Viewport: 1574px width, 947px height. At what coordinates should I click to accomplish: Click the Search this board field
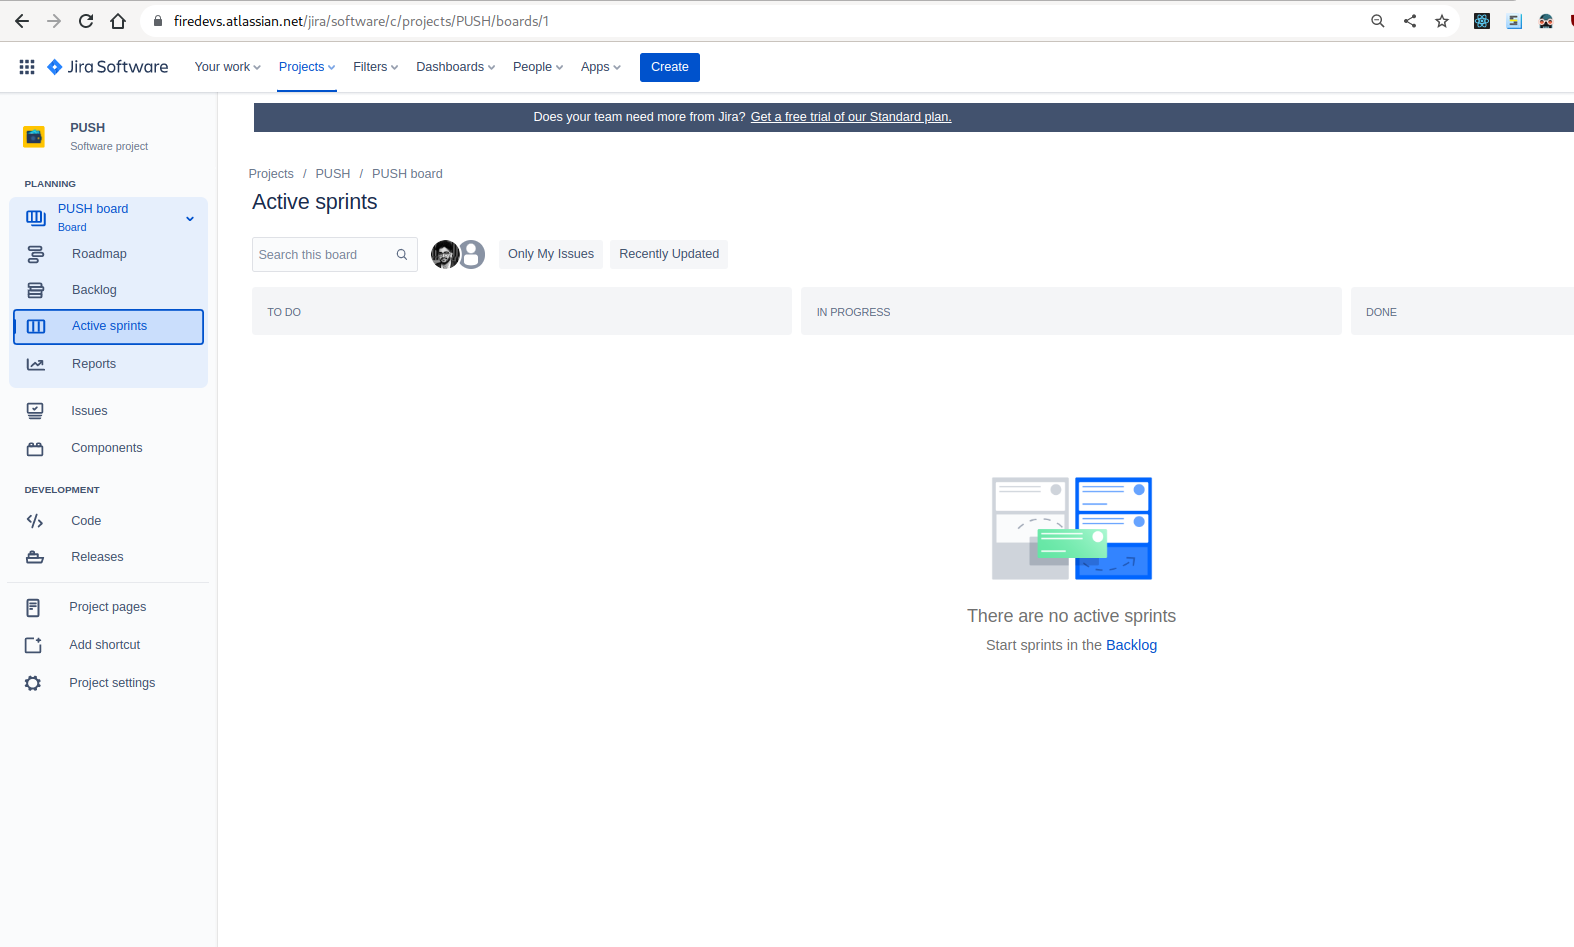pyautogui.click(x=335, y=255)
